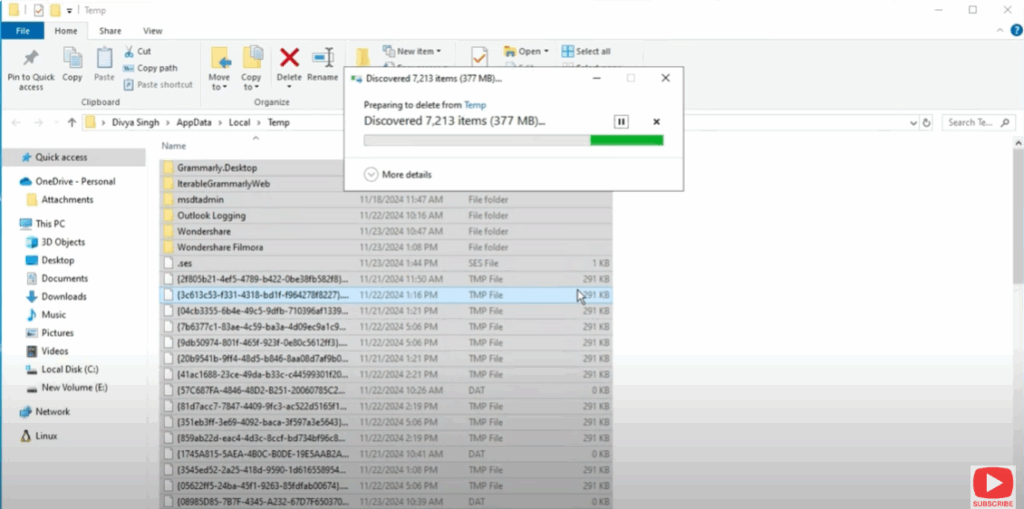The height and width of the screenshot is (509, 1024).
Task: Expand address bar history dropdown
Action: 913,122
